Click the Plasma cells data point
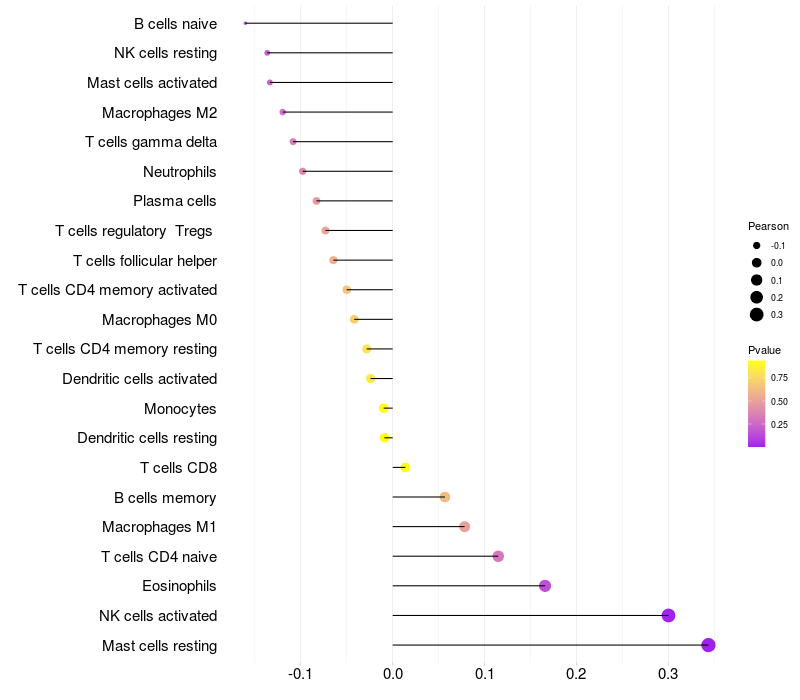The width and height of the screenshot is (800, 700). click(316, 201)
